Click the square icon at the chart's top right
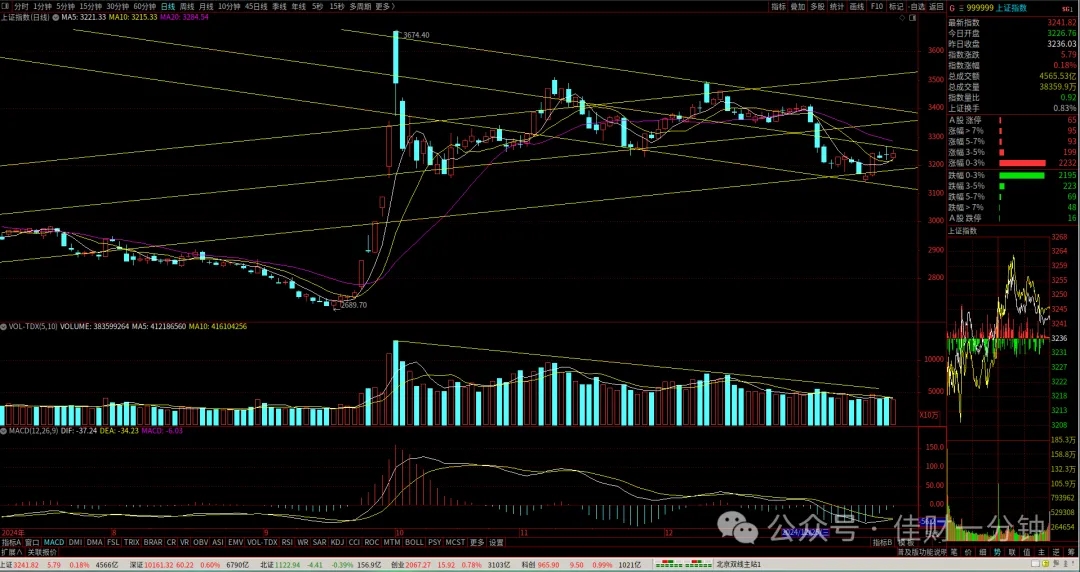1080x572 pixels. pos(913,17)
